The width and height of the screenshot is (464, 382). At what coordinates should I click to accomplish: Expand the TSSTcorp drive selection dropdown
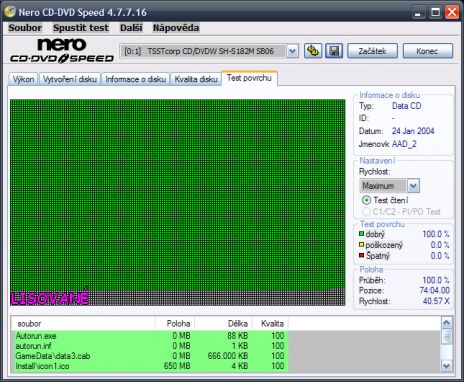coord(292,51)
